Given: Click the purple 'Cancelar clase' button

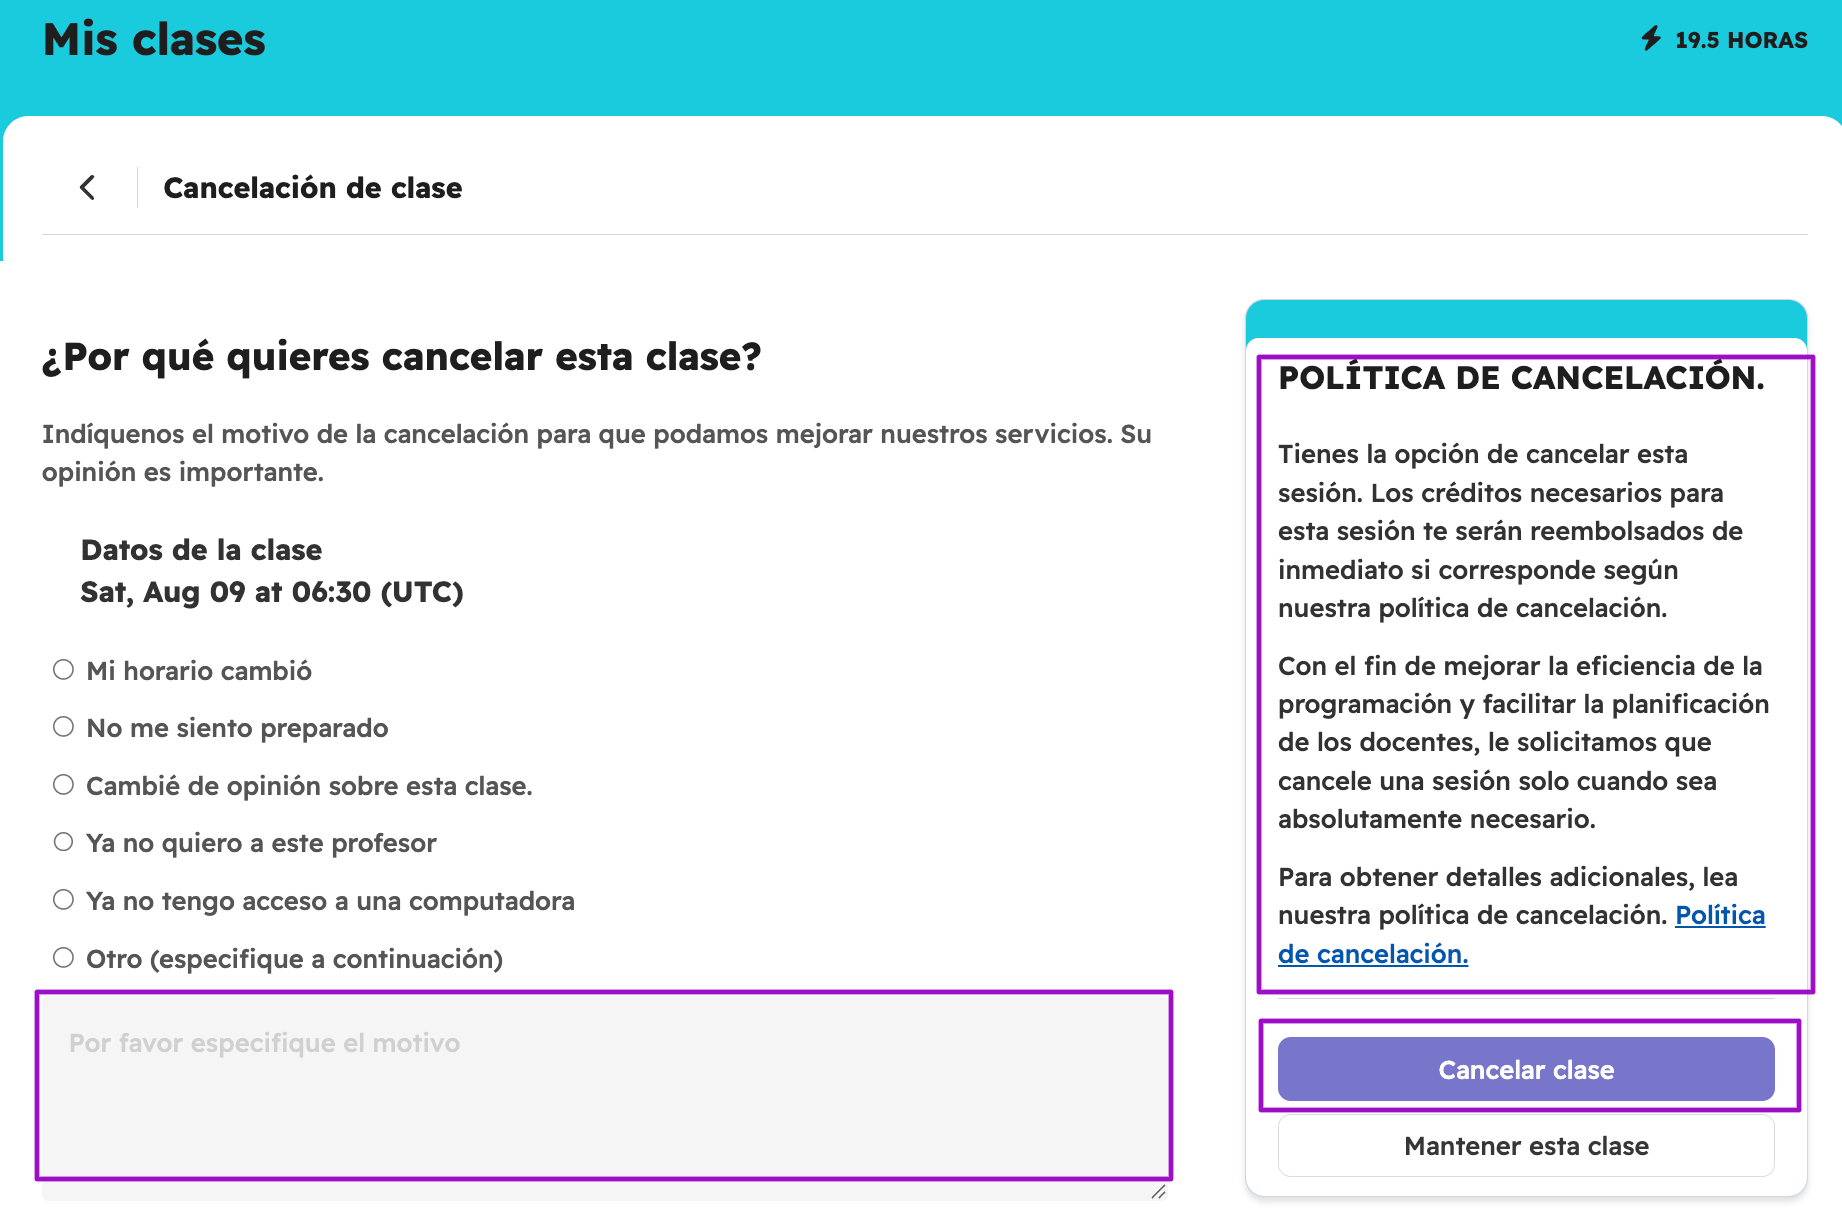Looking at the screenshot, I should click(x=1526, y=1069).
